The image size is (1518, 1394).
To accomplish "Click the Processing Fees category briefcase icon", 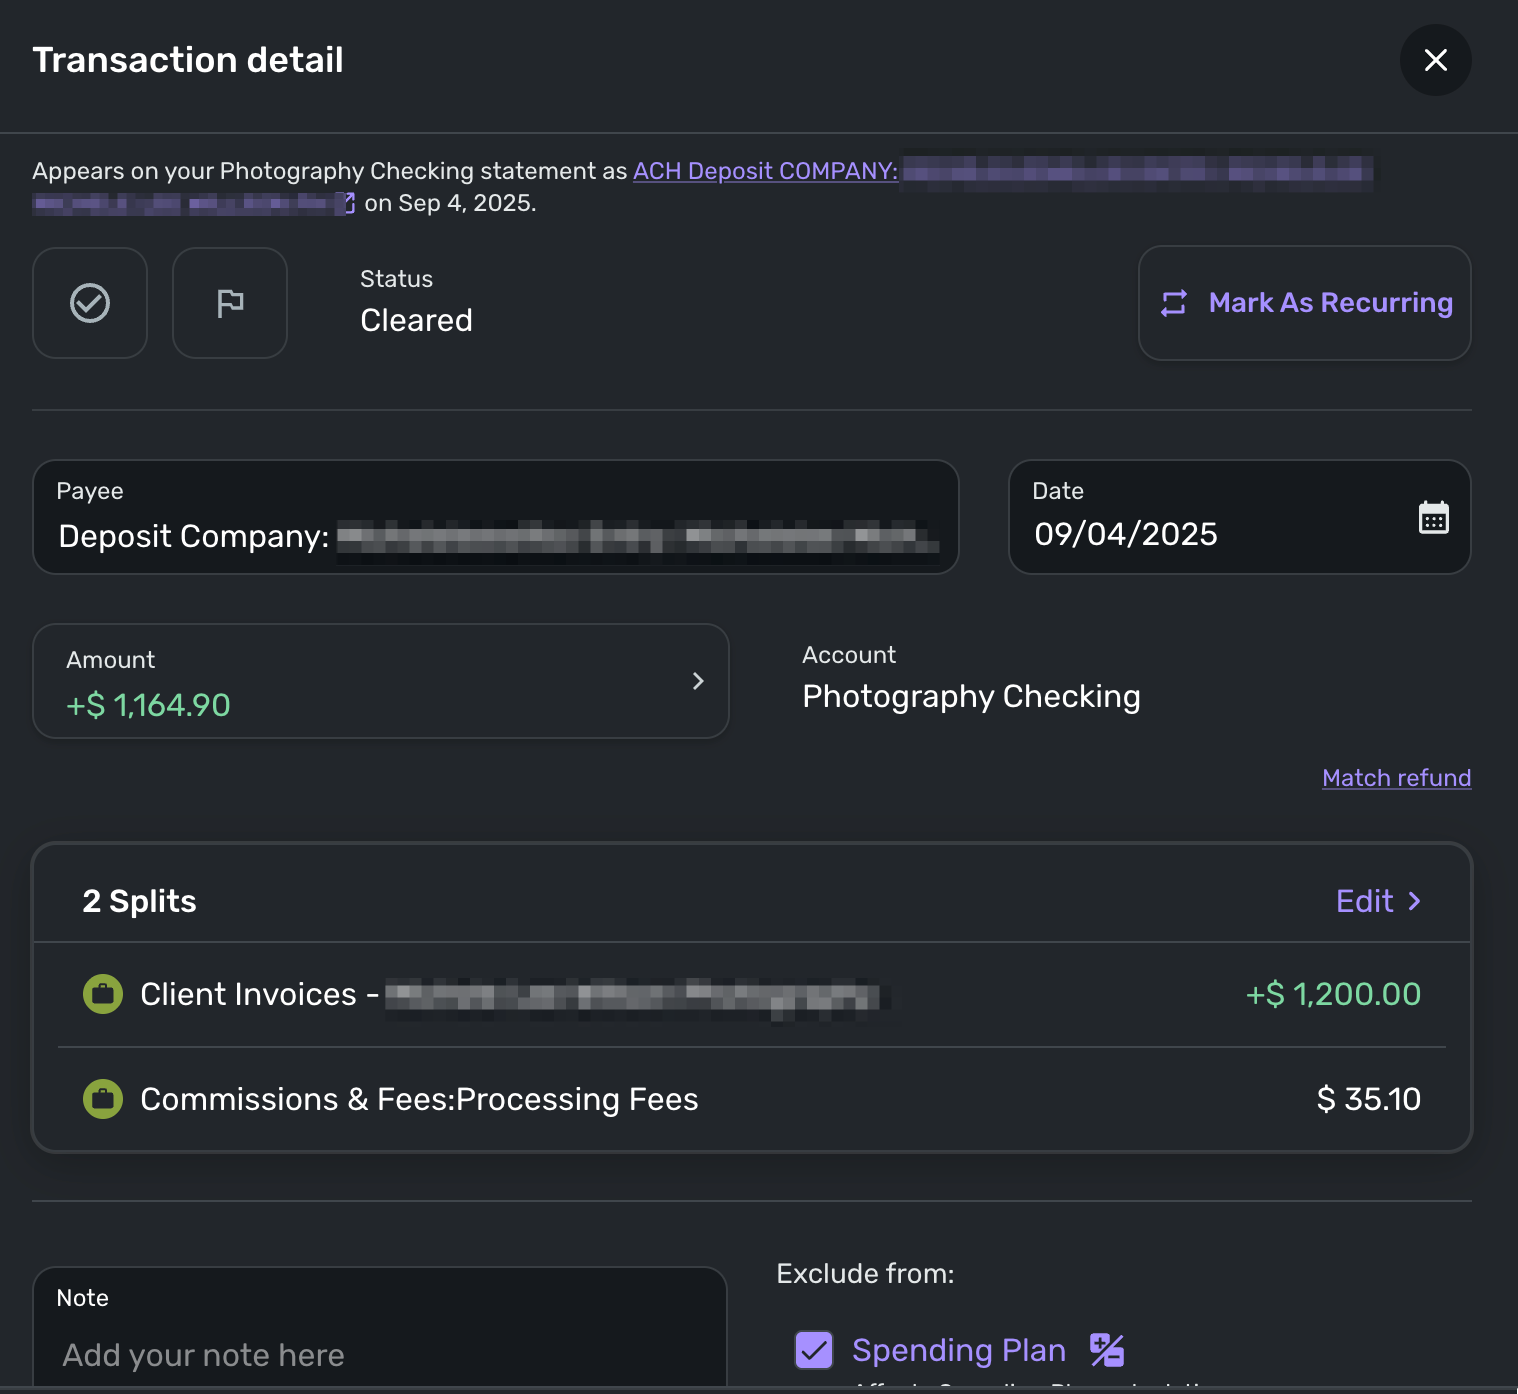I will 102,1099.
